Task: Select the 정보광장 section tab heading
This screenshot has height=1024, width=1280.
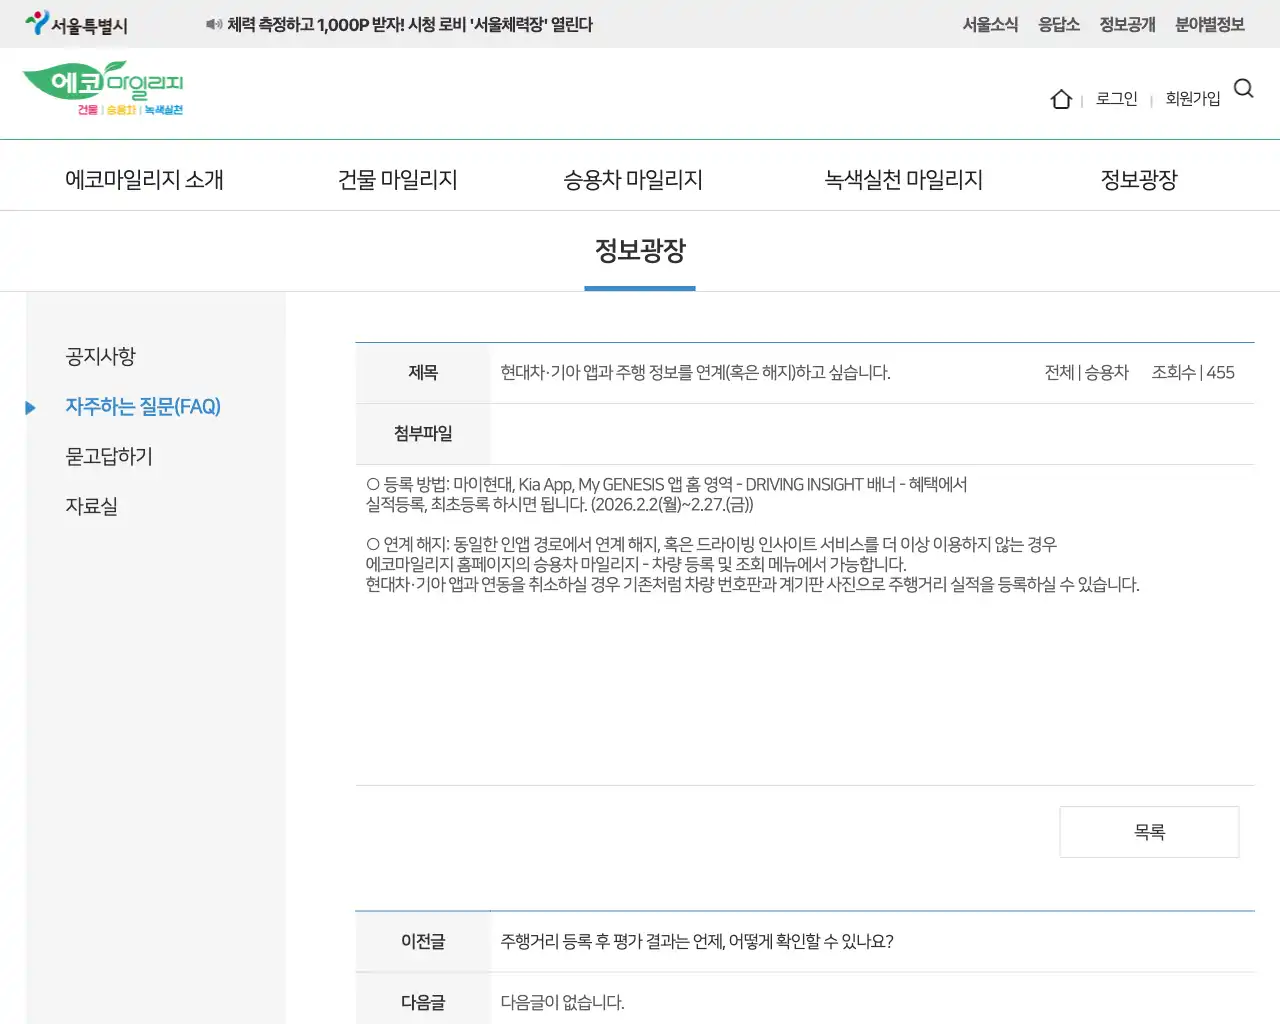Action: pyautogui.click(x=640, y=251)
